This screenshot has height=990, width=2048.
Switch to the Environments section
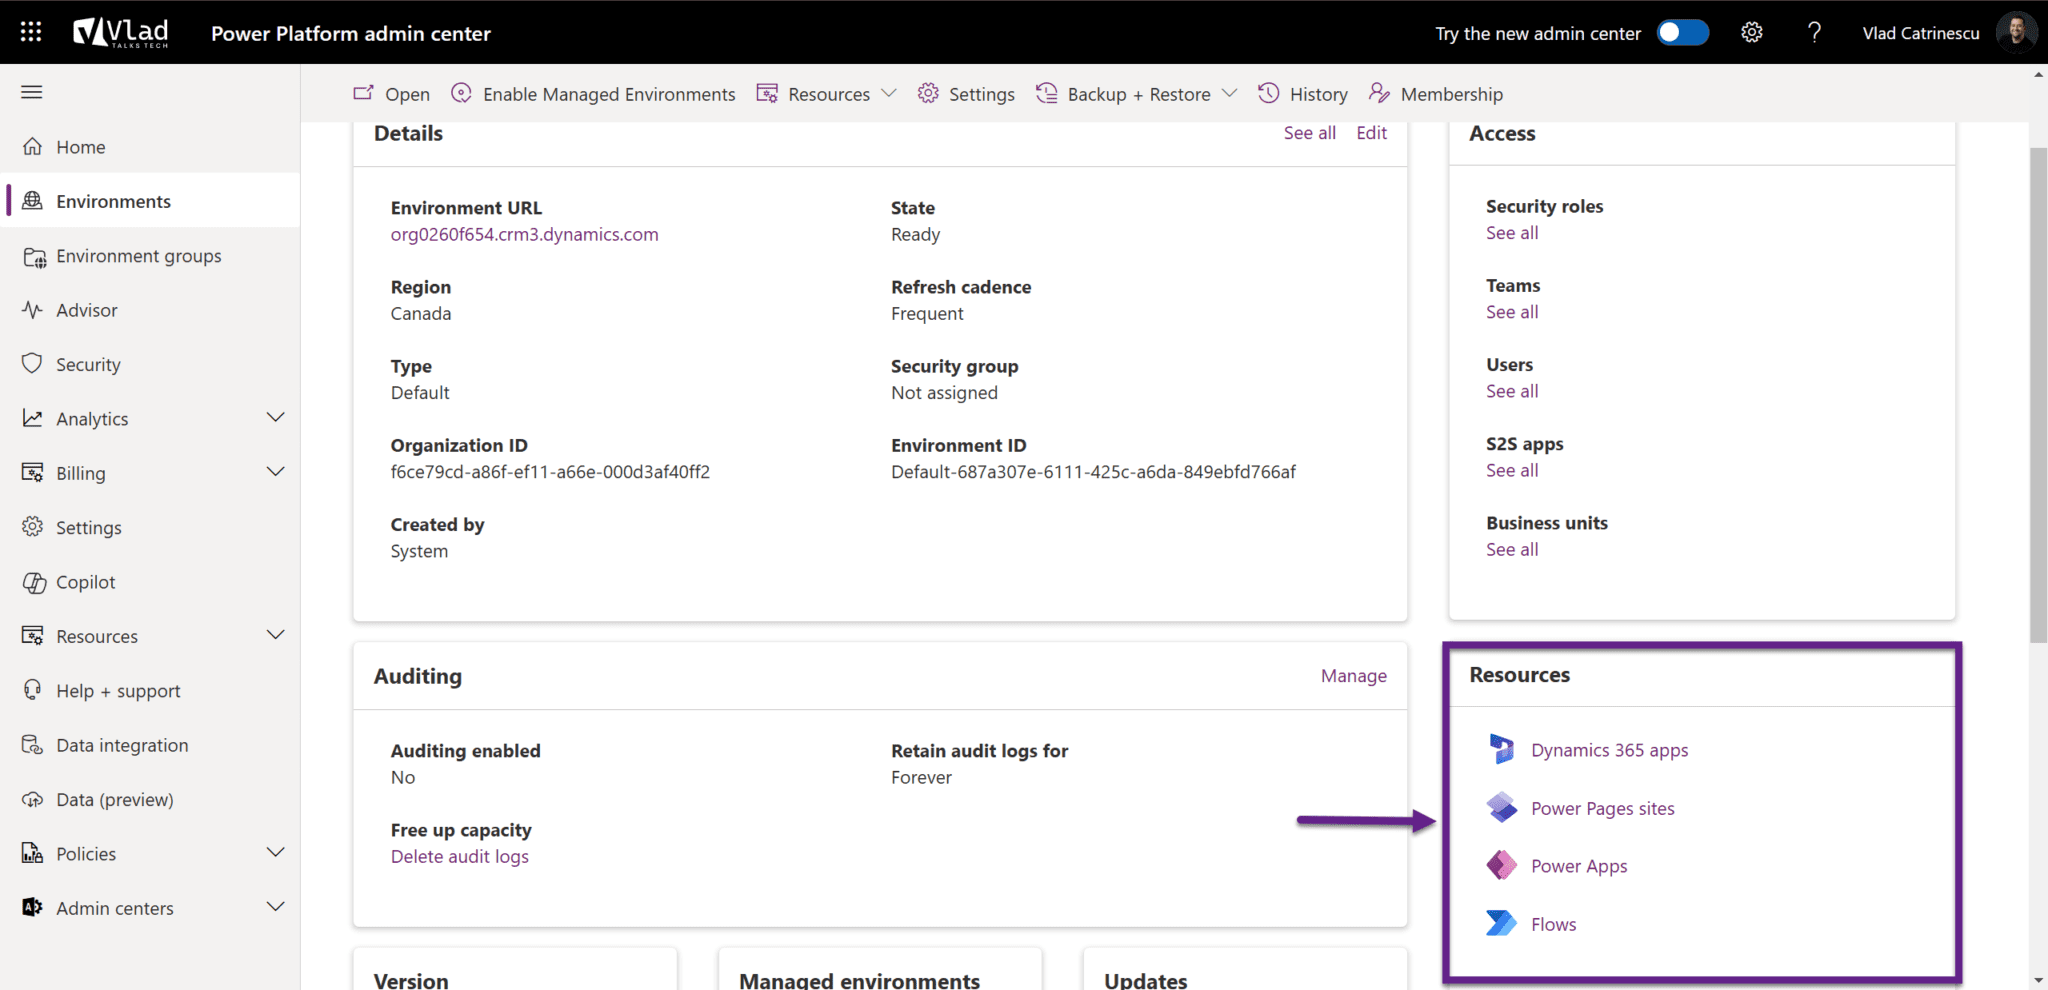click(x=113, y=200)
